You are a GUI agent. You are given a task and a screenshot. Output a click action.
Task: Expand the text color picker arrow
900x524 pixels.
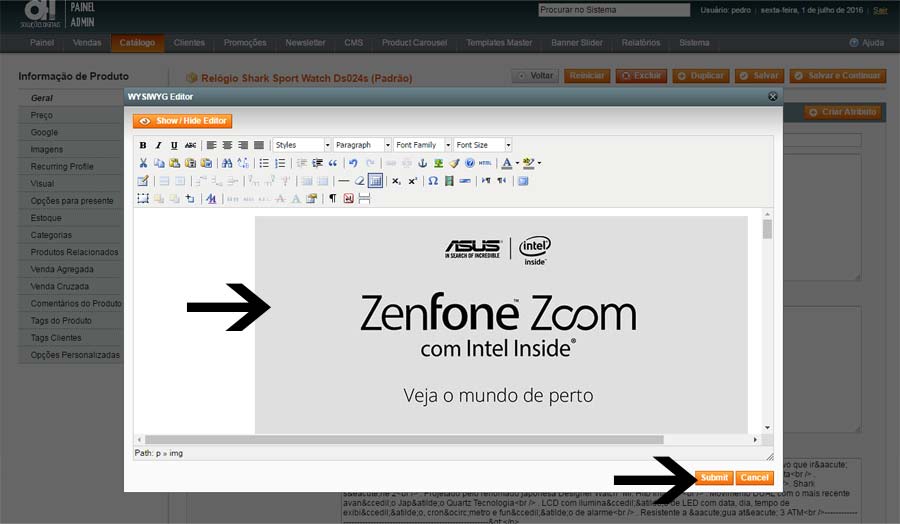point(517,163)
